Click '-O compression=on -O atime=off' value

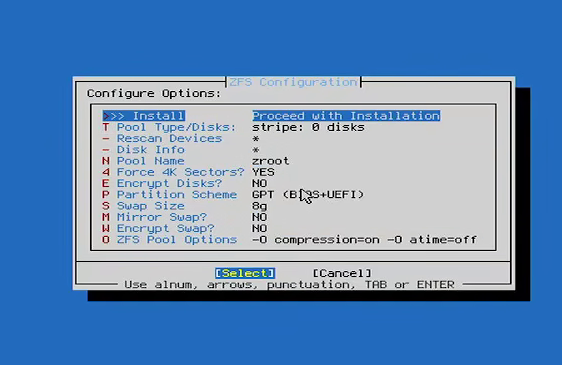[365, 240]
